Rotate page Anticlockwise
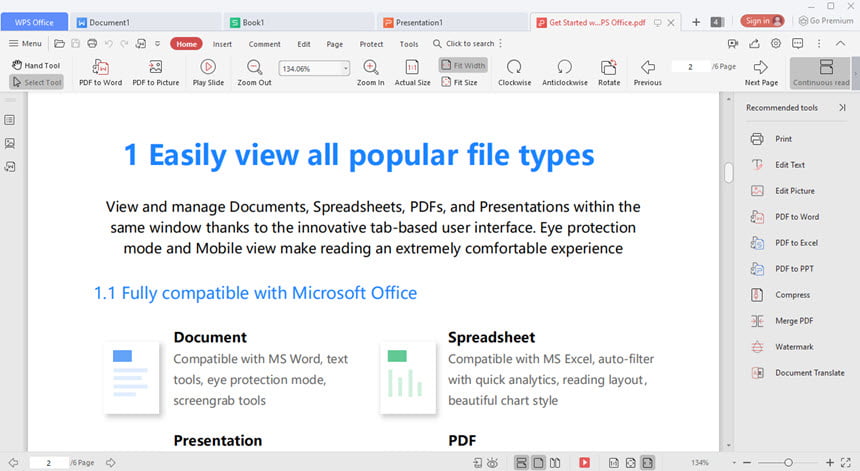 point(564,73)
